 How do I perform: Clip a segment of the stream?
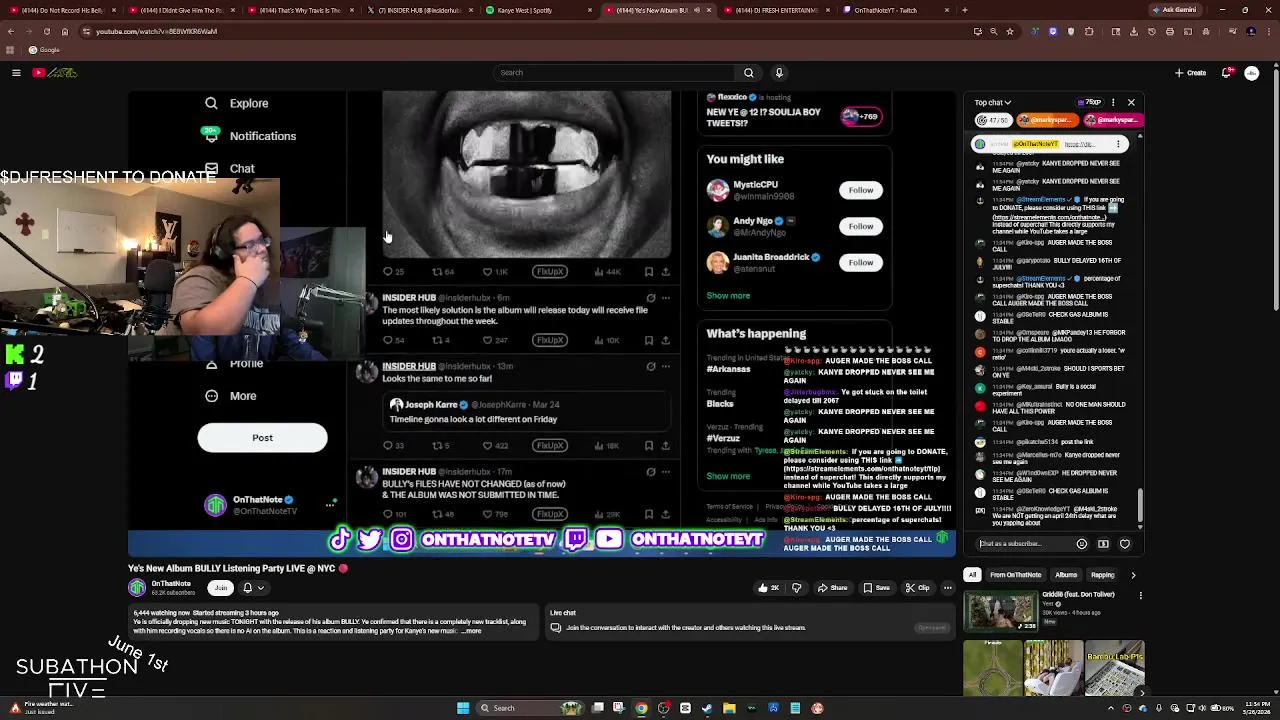pyautogui.click(x=918, y=588)
